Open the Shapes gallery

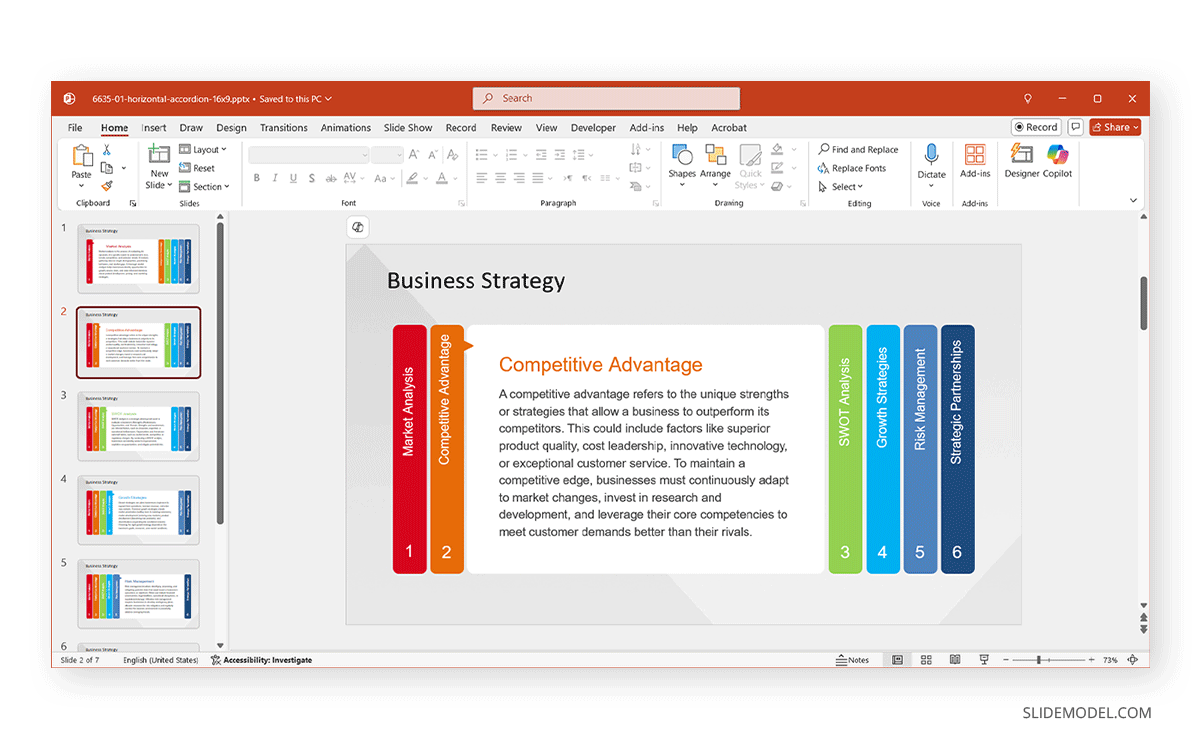click(x=682, y=160)
